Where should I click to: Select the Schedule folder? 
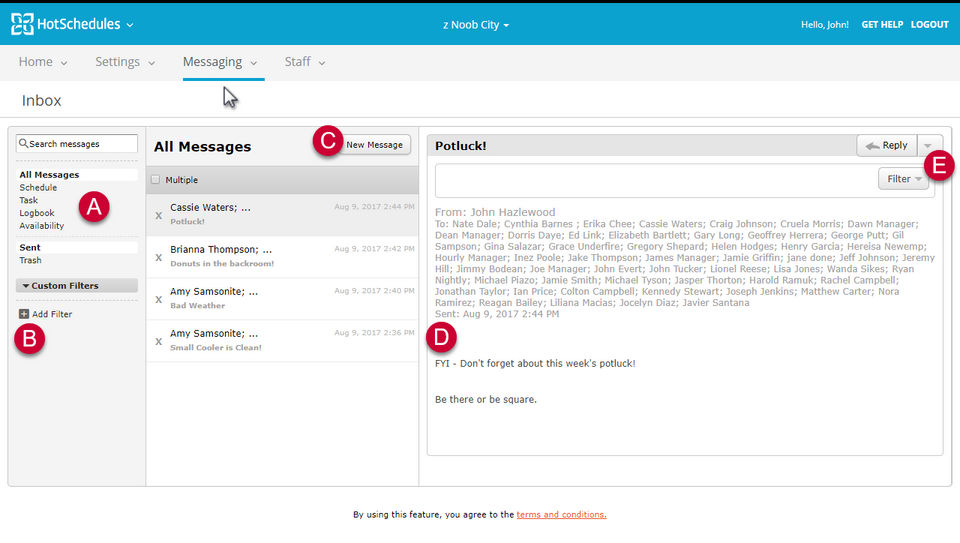point(38,187)
